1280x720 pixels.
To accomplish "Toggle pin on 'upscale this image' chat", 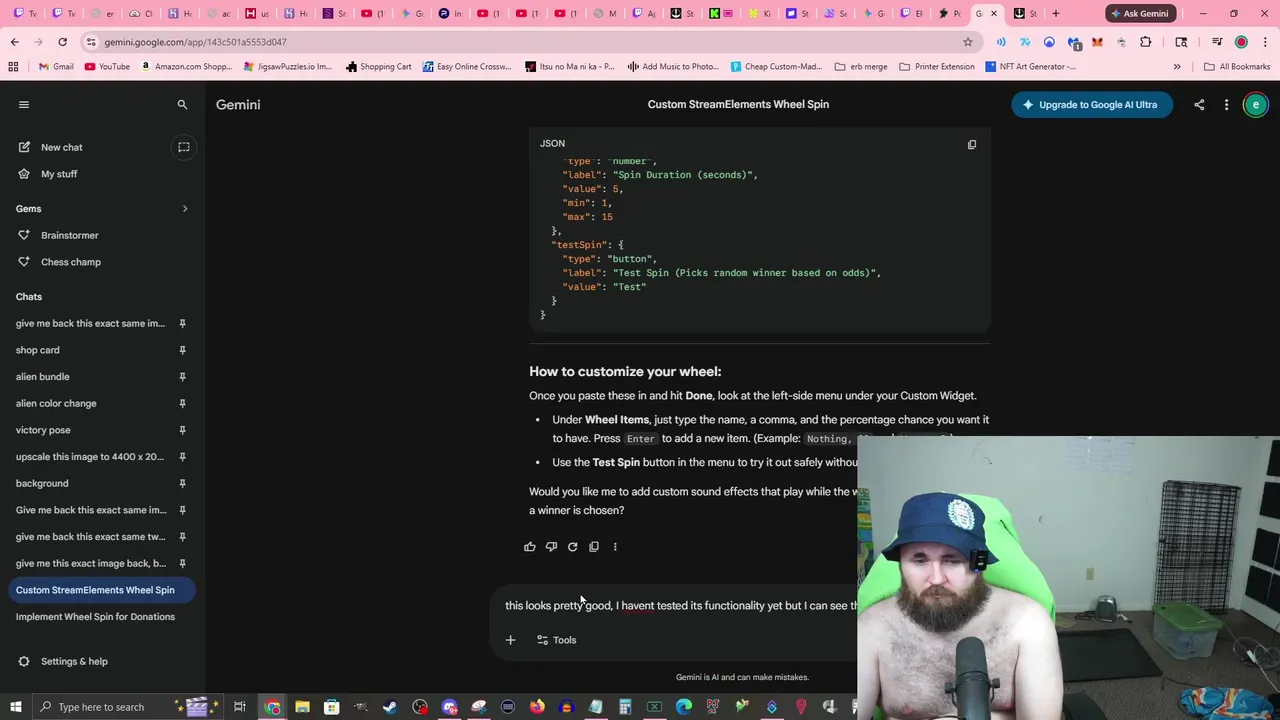I will [x=182, y=457].
